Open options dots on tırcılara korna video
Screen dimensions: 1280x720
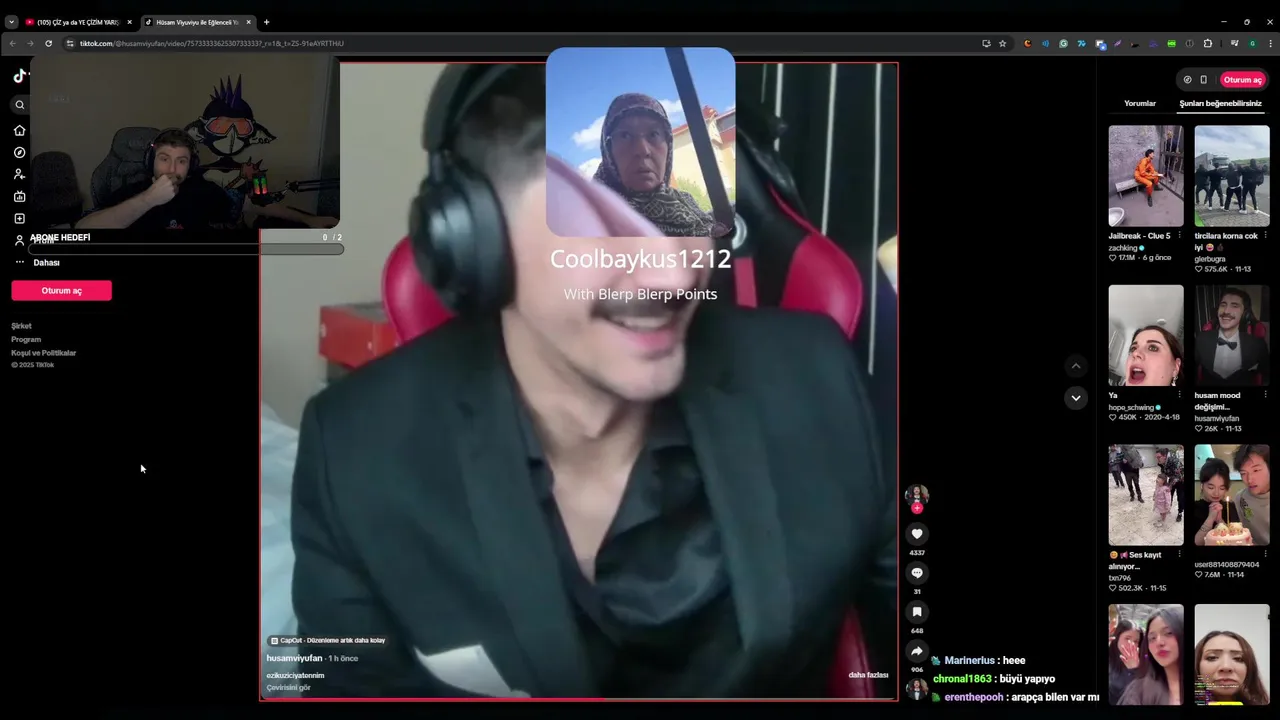click(x=1266, y=236)
